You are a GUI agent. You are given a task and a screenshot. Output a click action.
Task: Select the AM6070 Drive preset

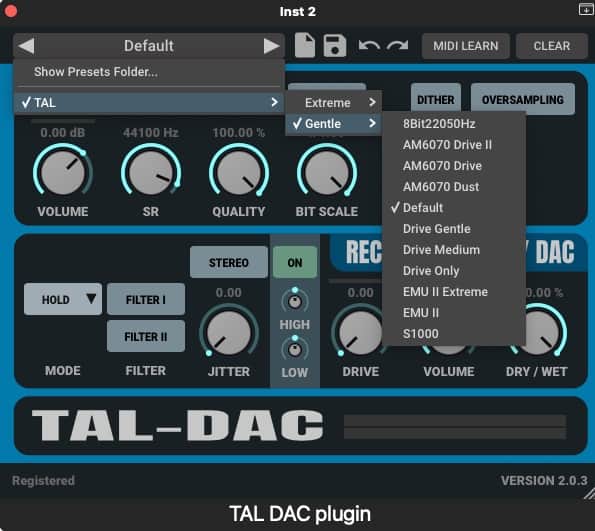coord(454,166)
